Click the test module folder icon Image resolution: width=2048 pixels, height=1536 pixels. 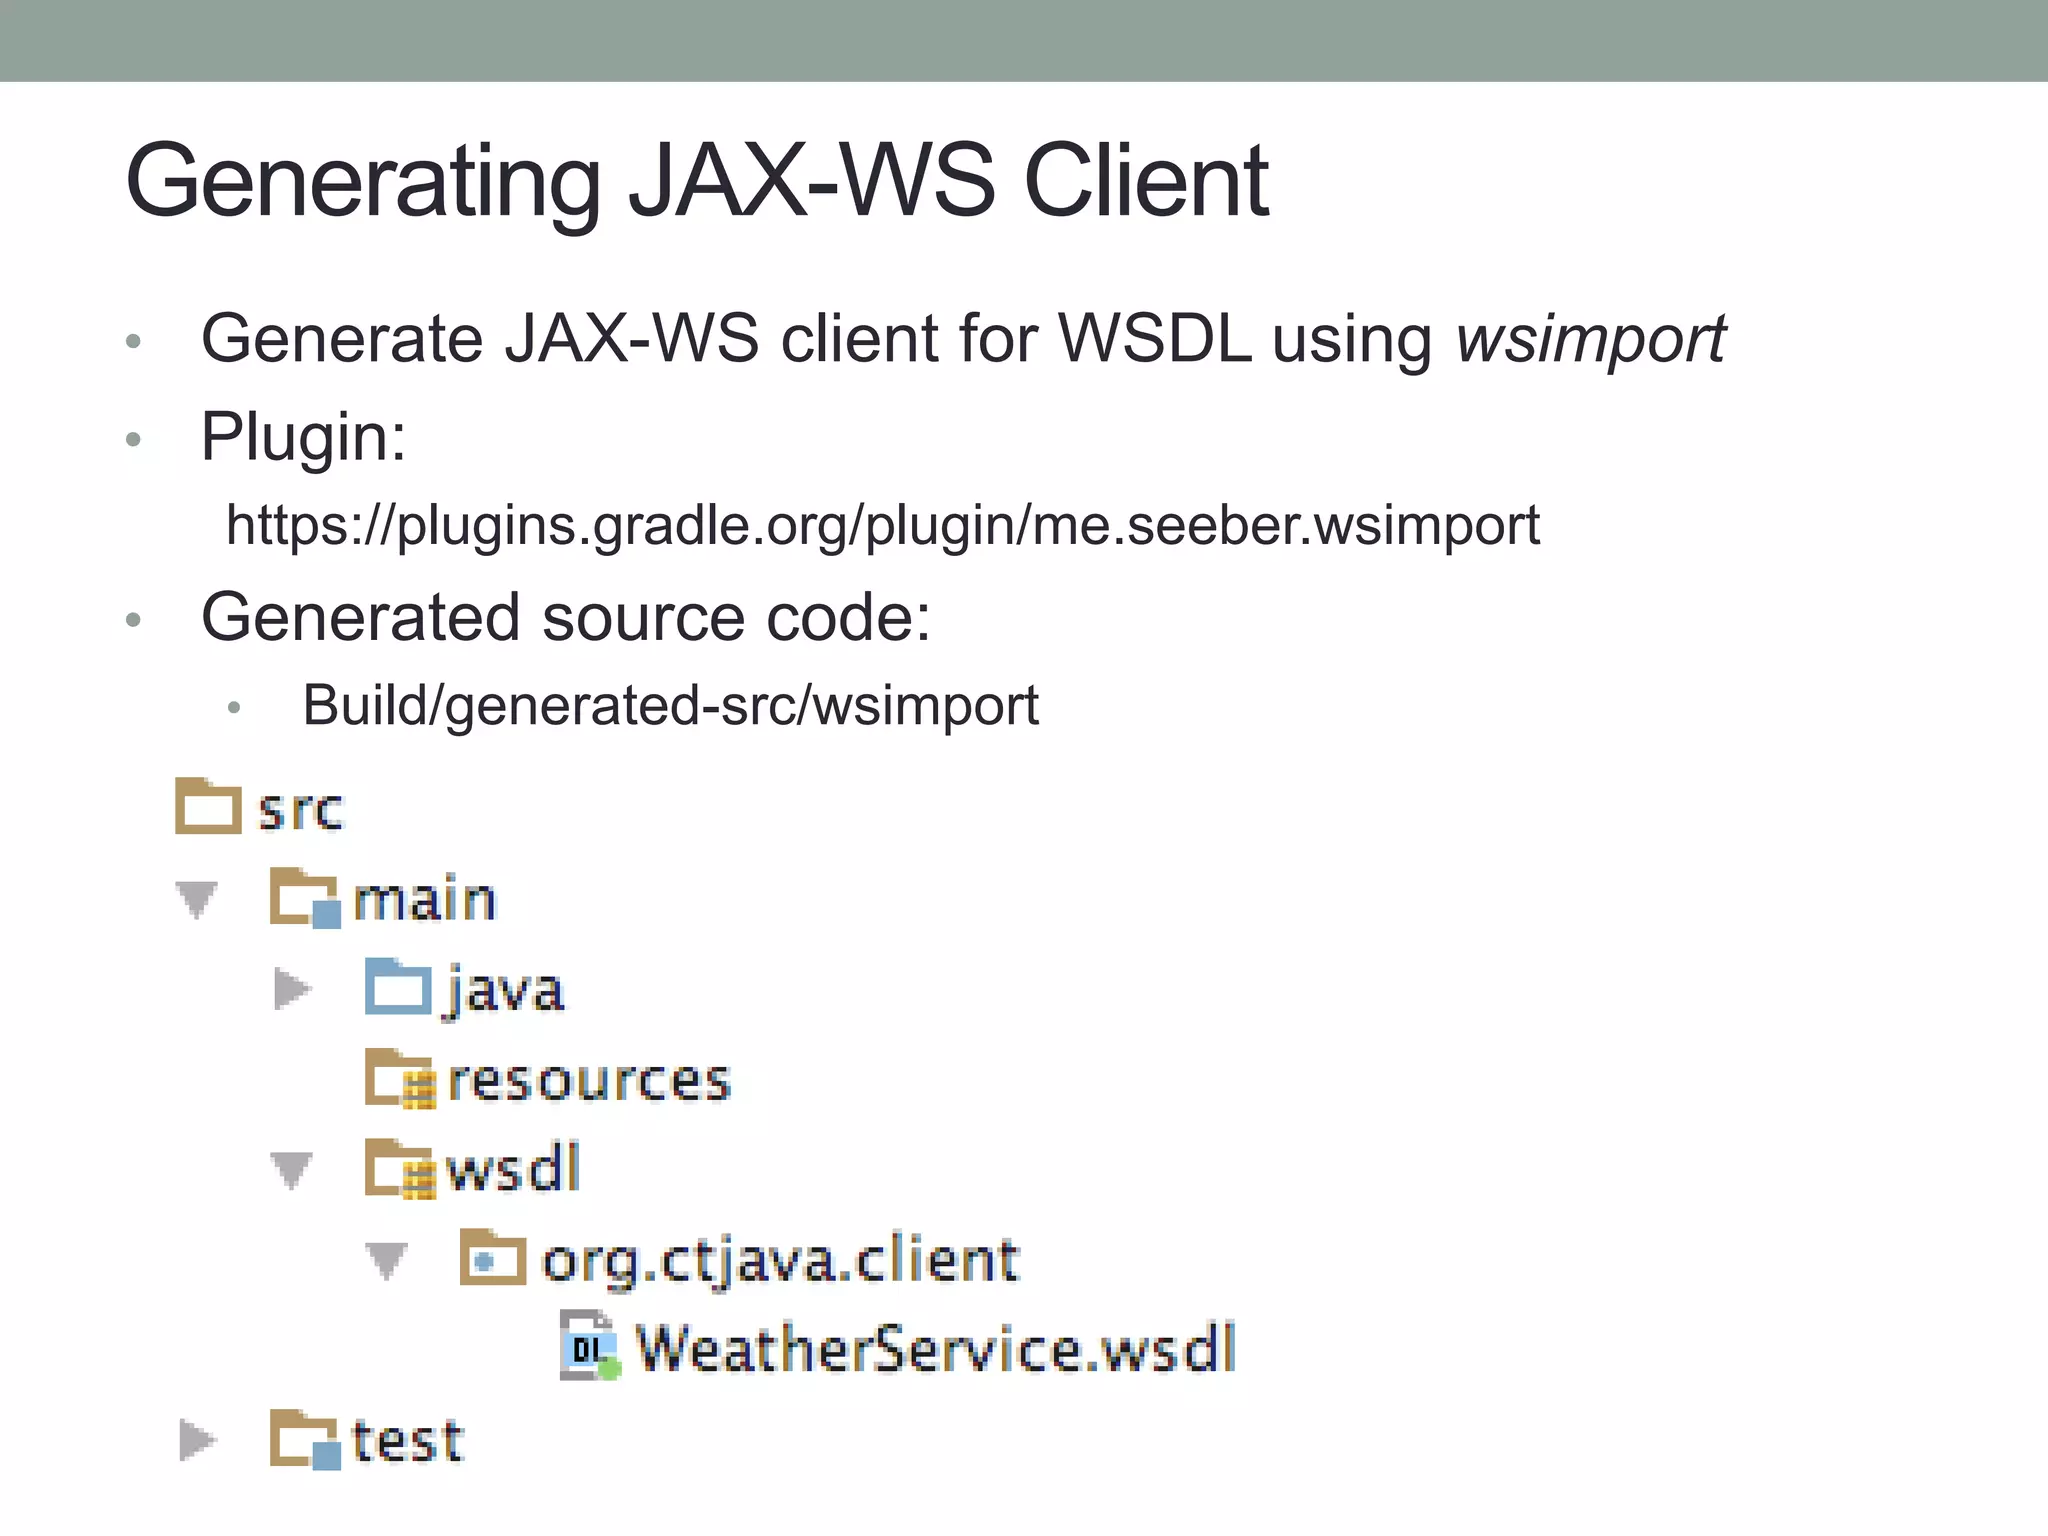[x=305, y=1438]
